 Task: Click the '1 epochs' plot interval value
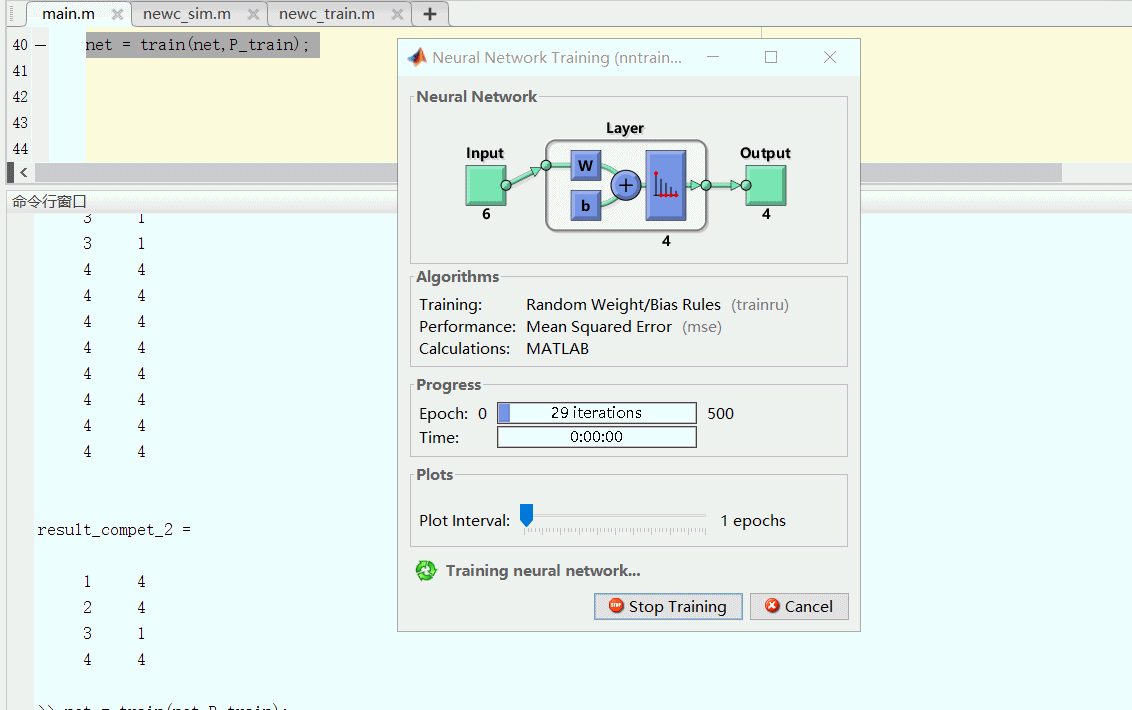(753, 521)
